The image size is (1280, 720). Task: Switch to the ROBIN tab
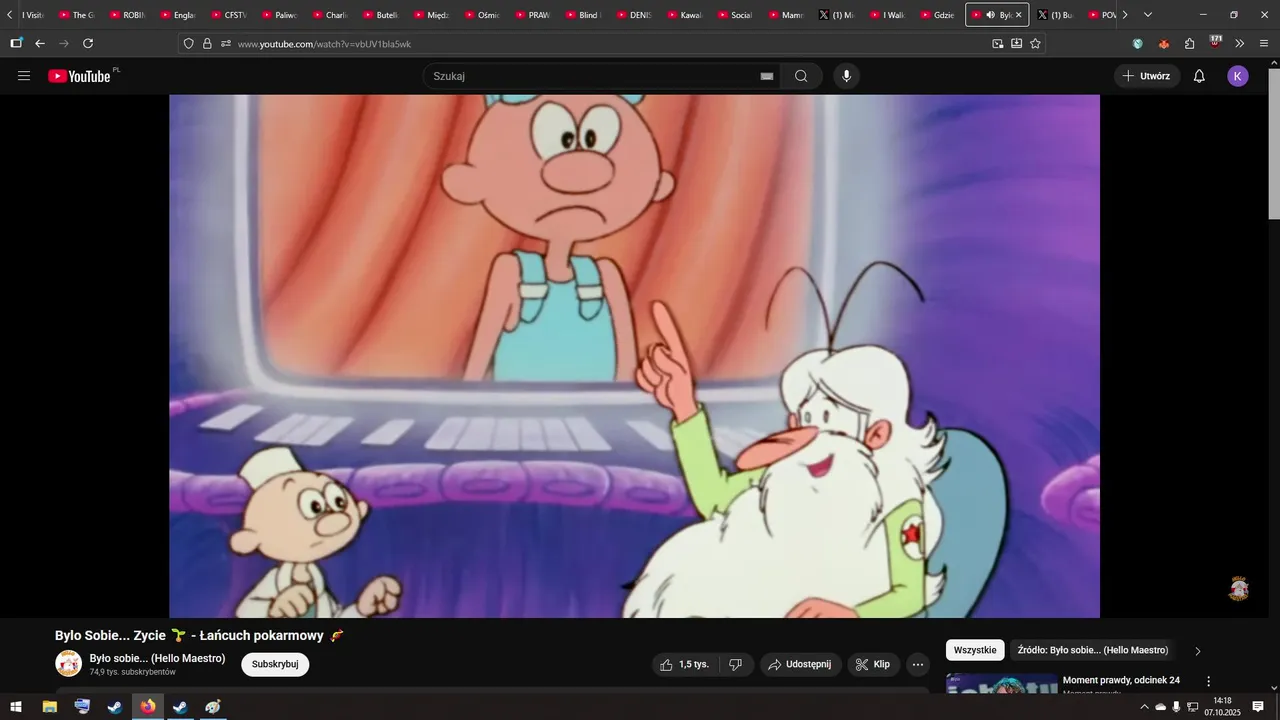point(127,15)
